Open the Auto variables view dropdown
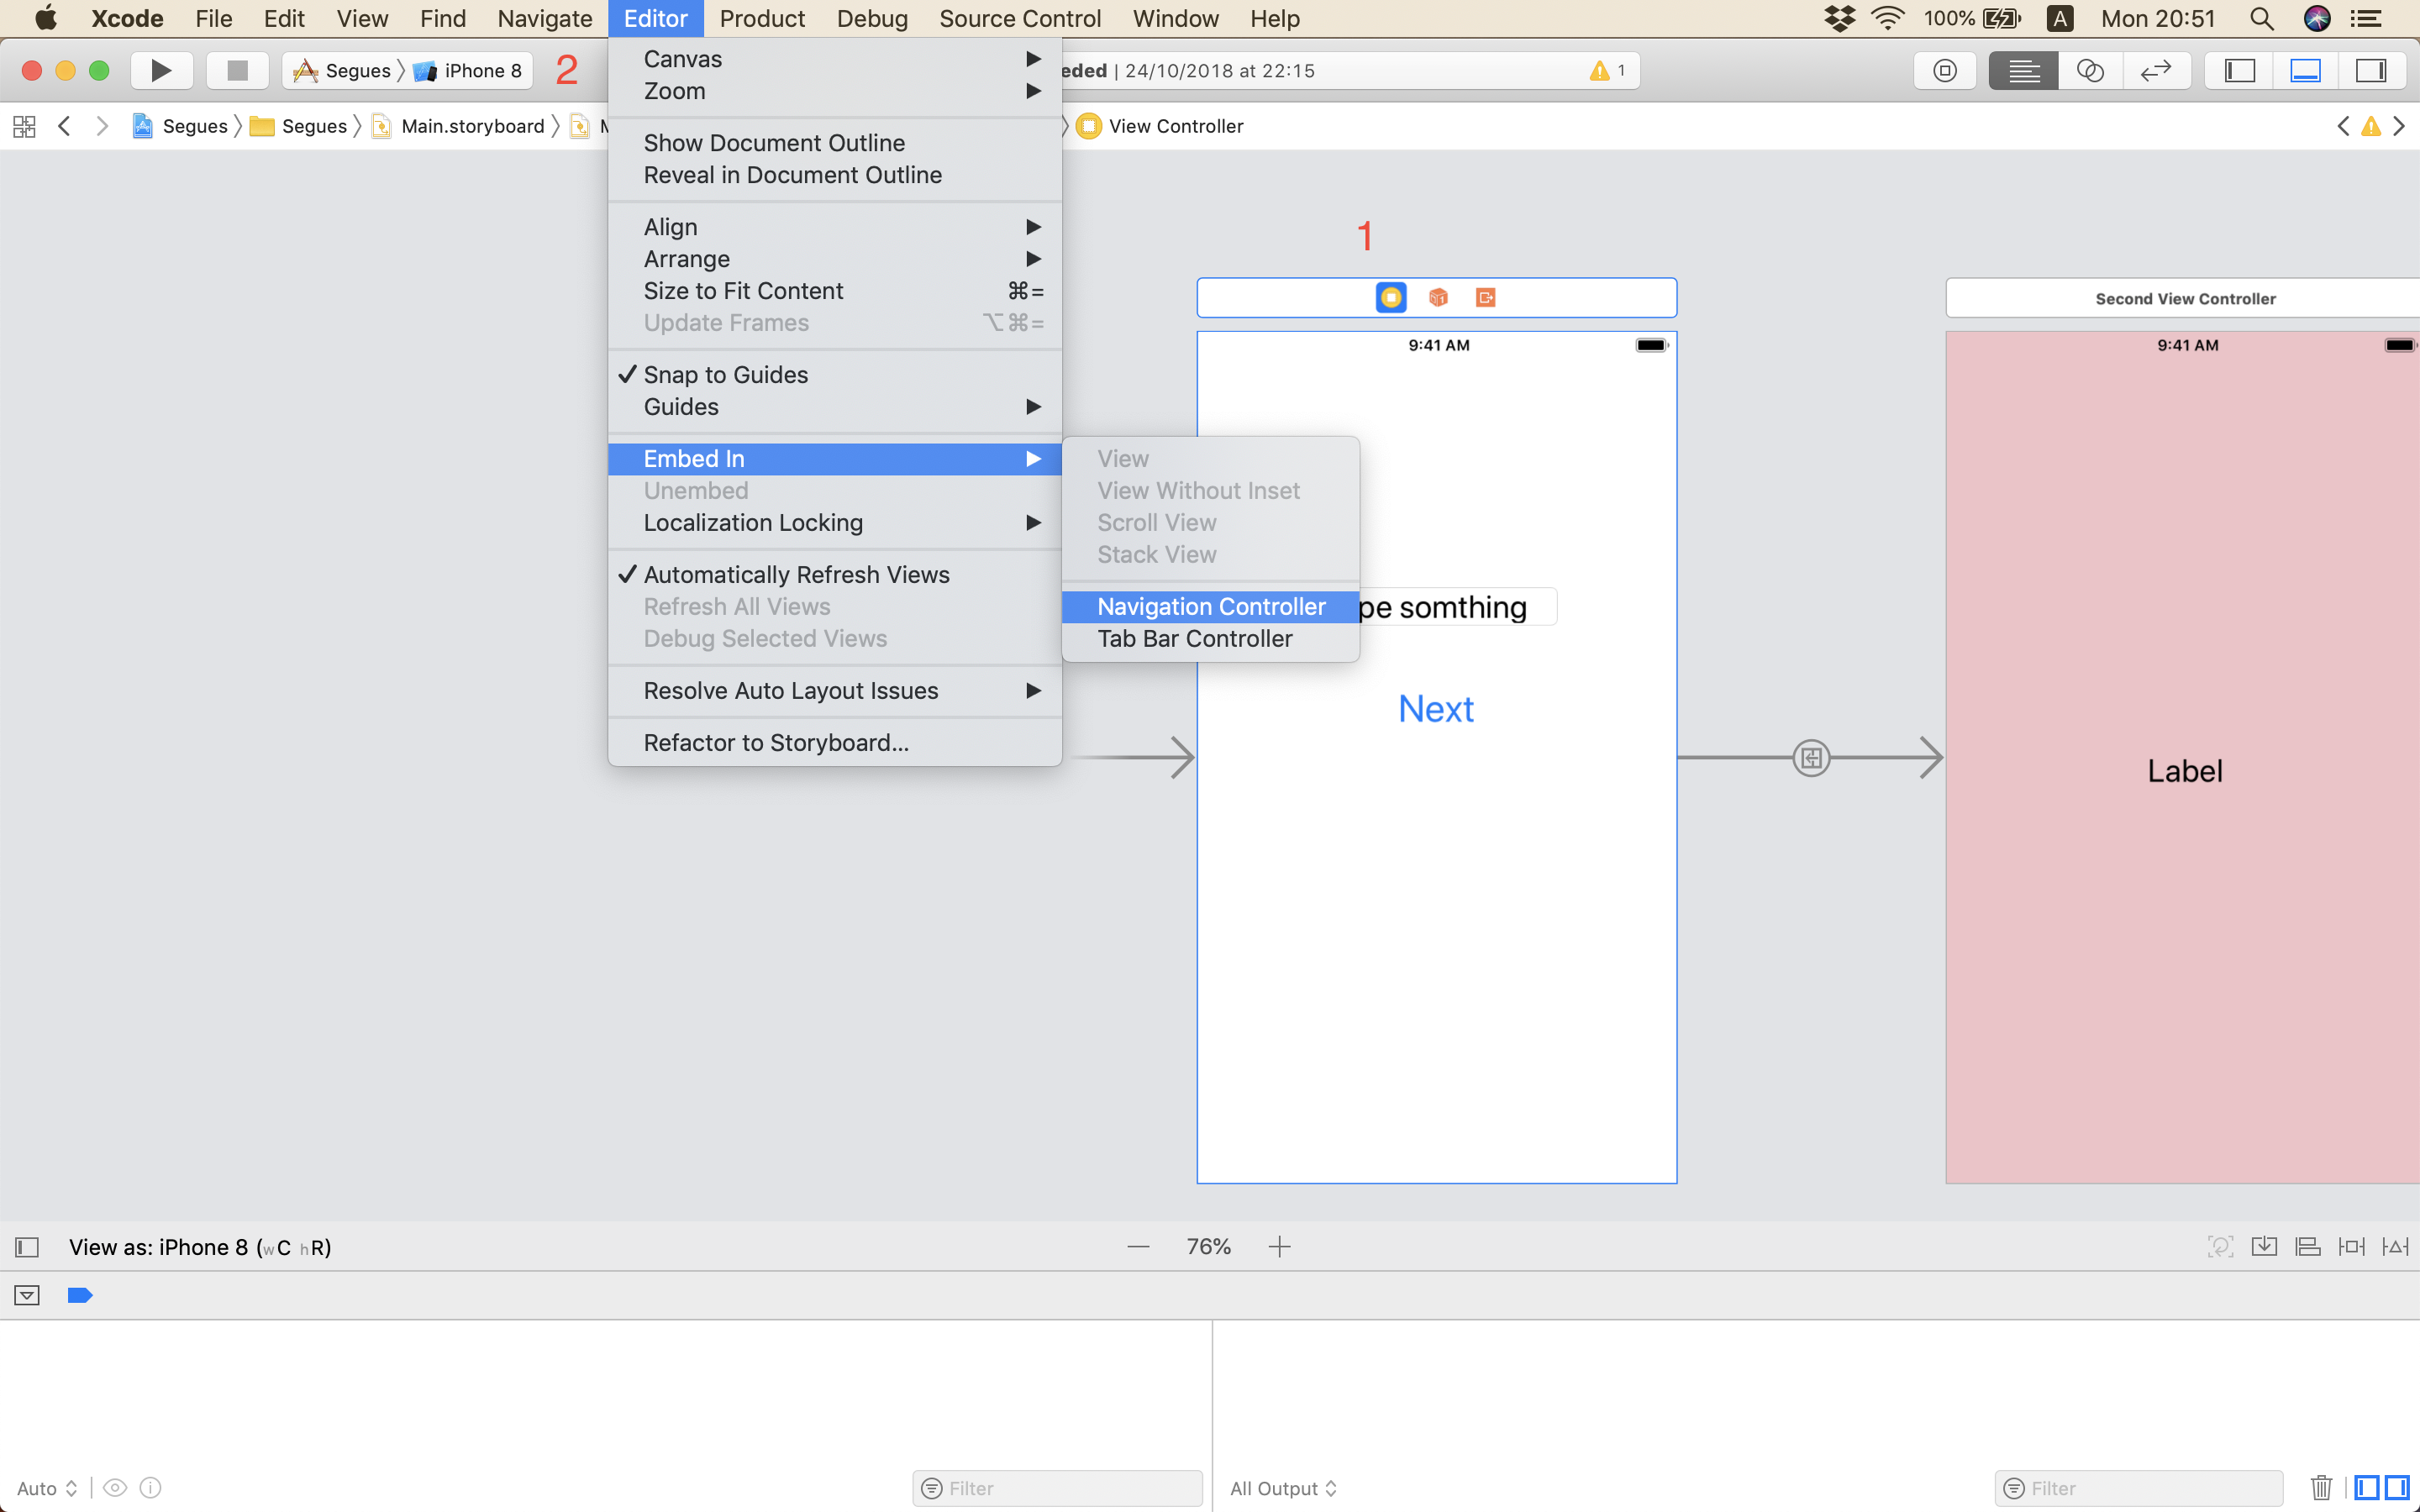 click(46, 1487)
